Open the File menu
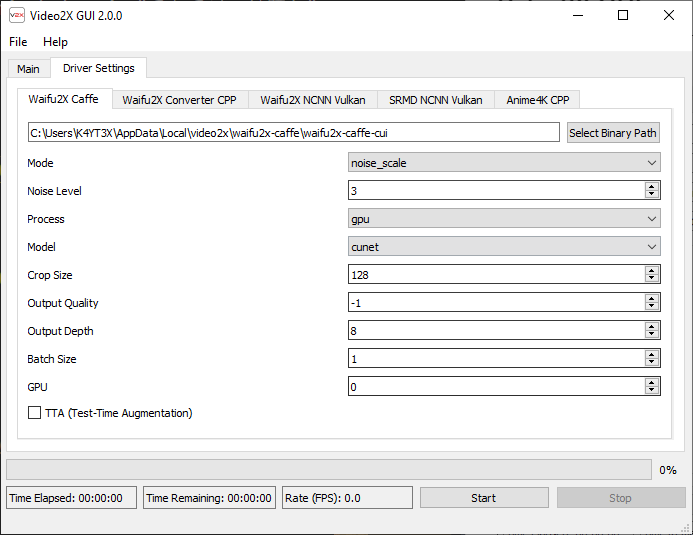Image resolution: width=693 pixels, height=535 pixels. [18, 42]
